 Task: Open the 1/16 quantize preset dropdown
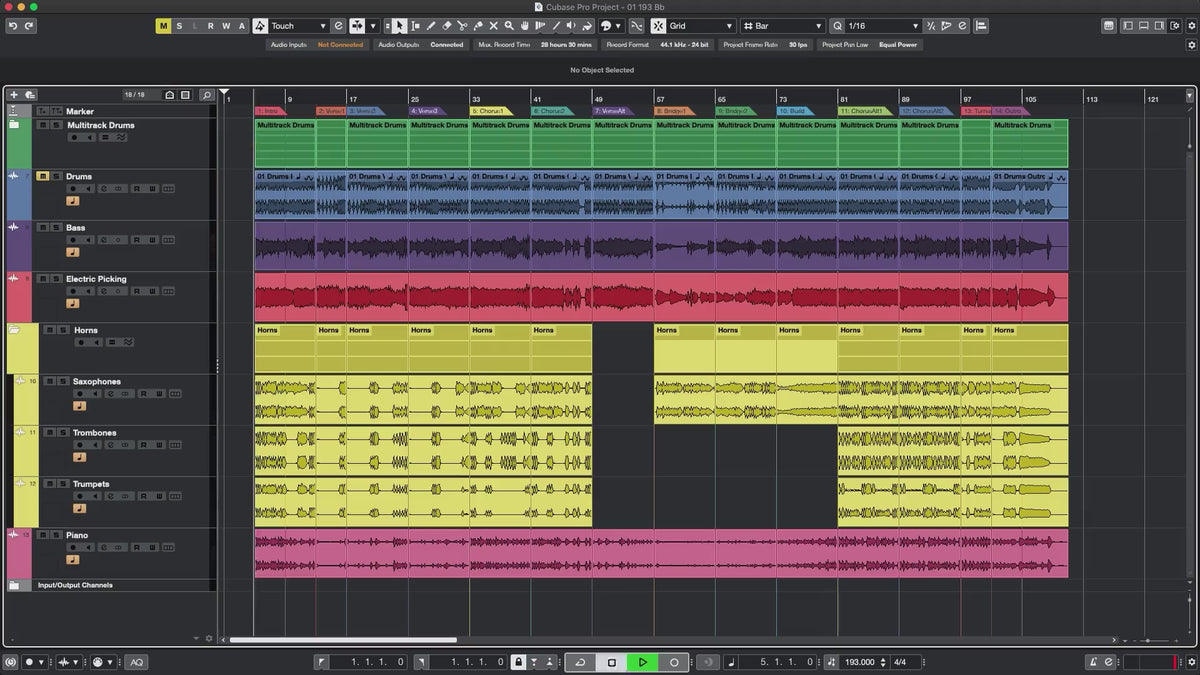882,26
